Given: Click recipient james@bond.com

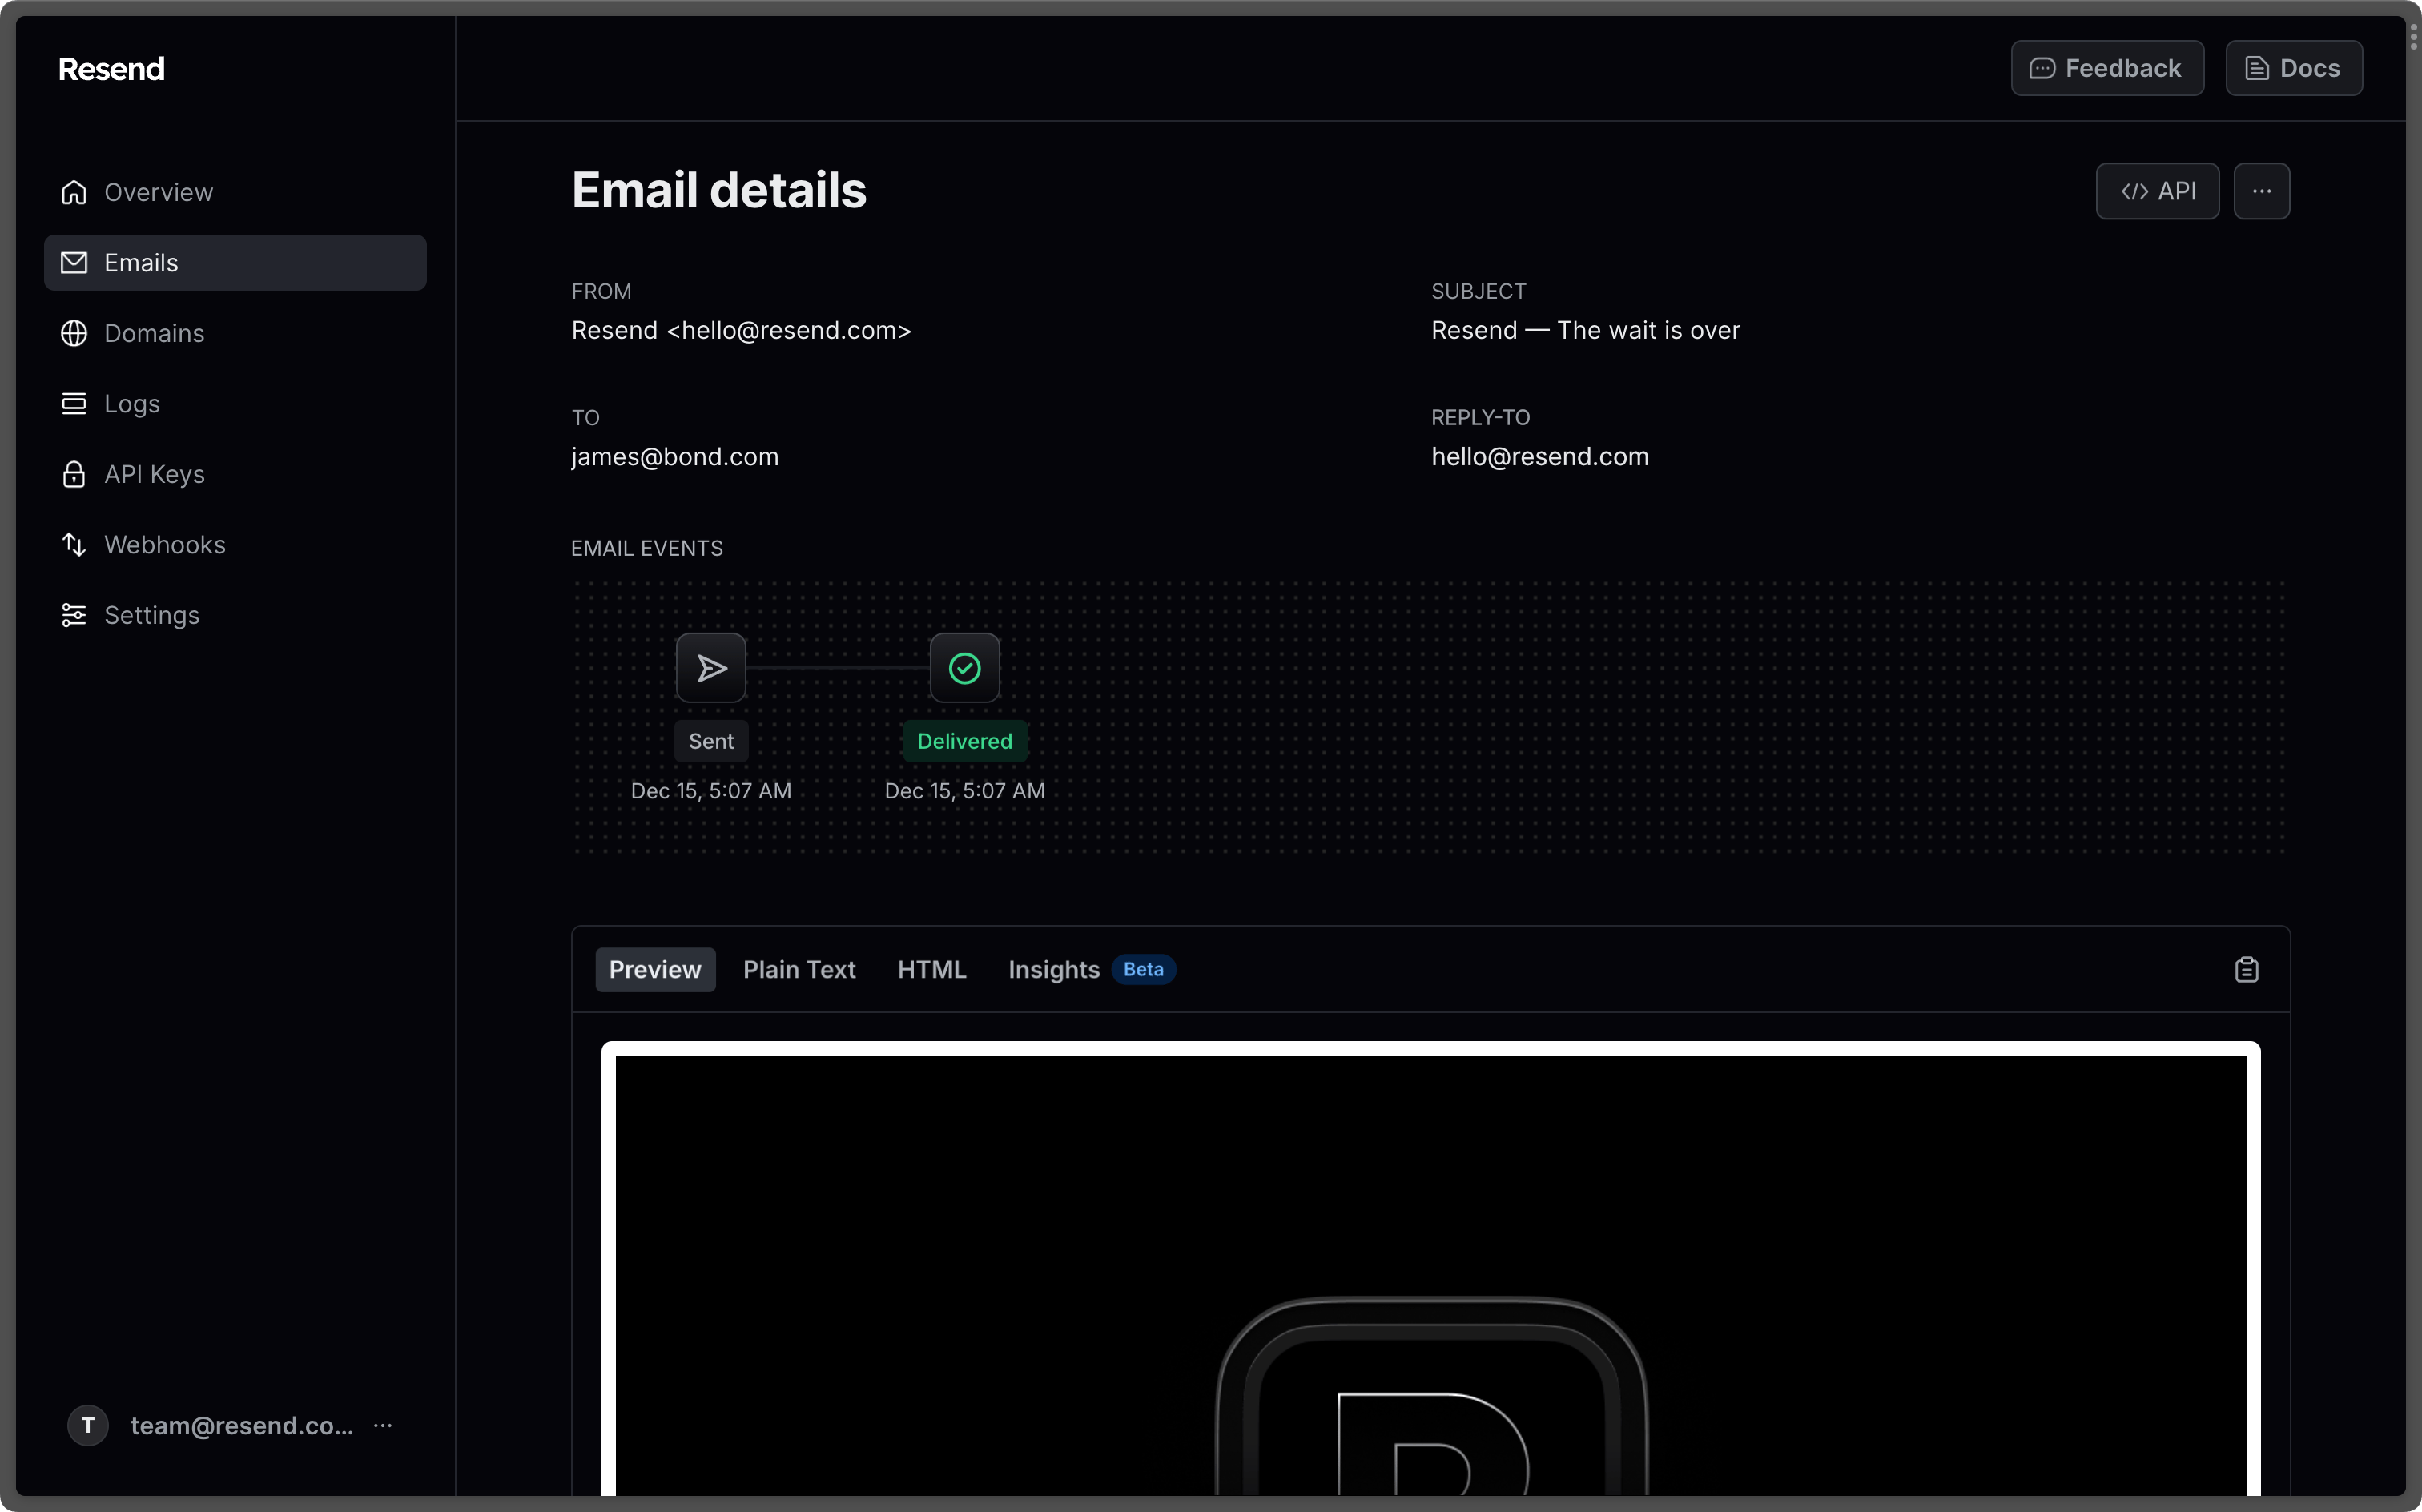Looking at the screenshot, I should [675, 457].
